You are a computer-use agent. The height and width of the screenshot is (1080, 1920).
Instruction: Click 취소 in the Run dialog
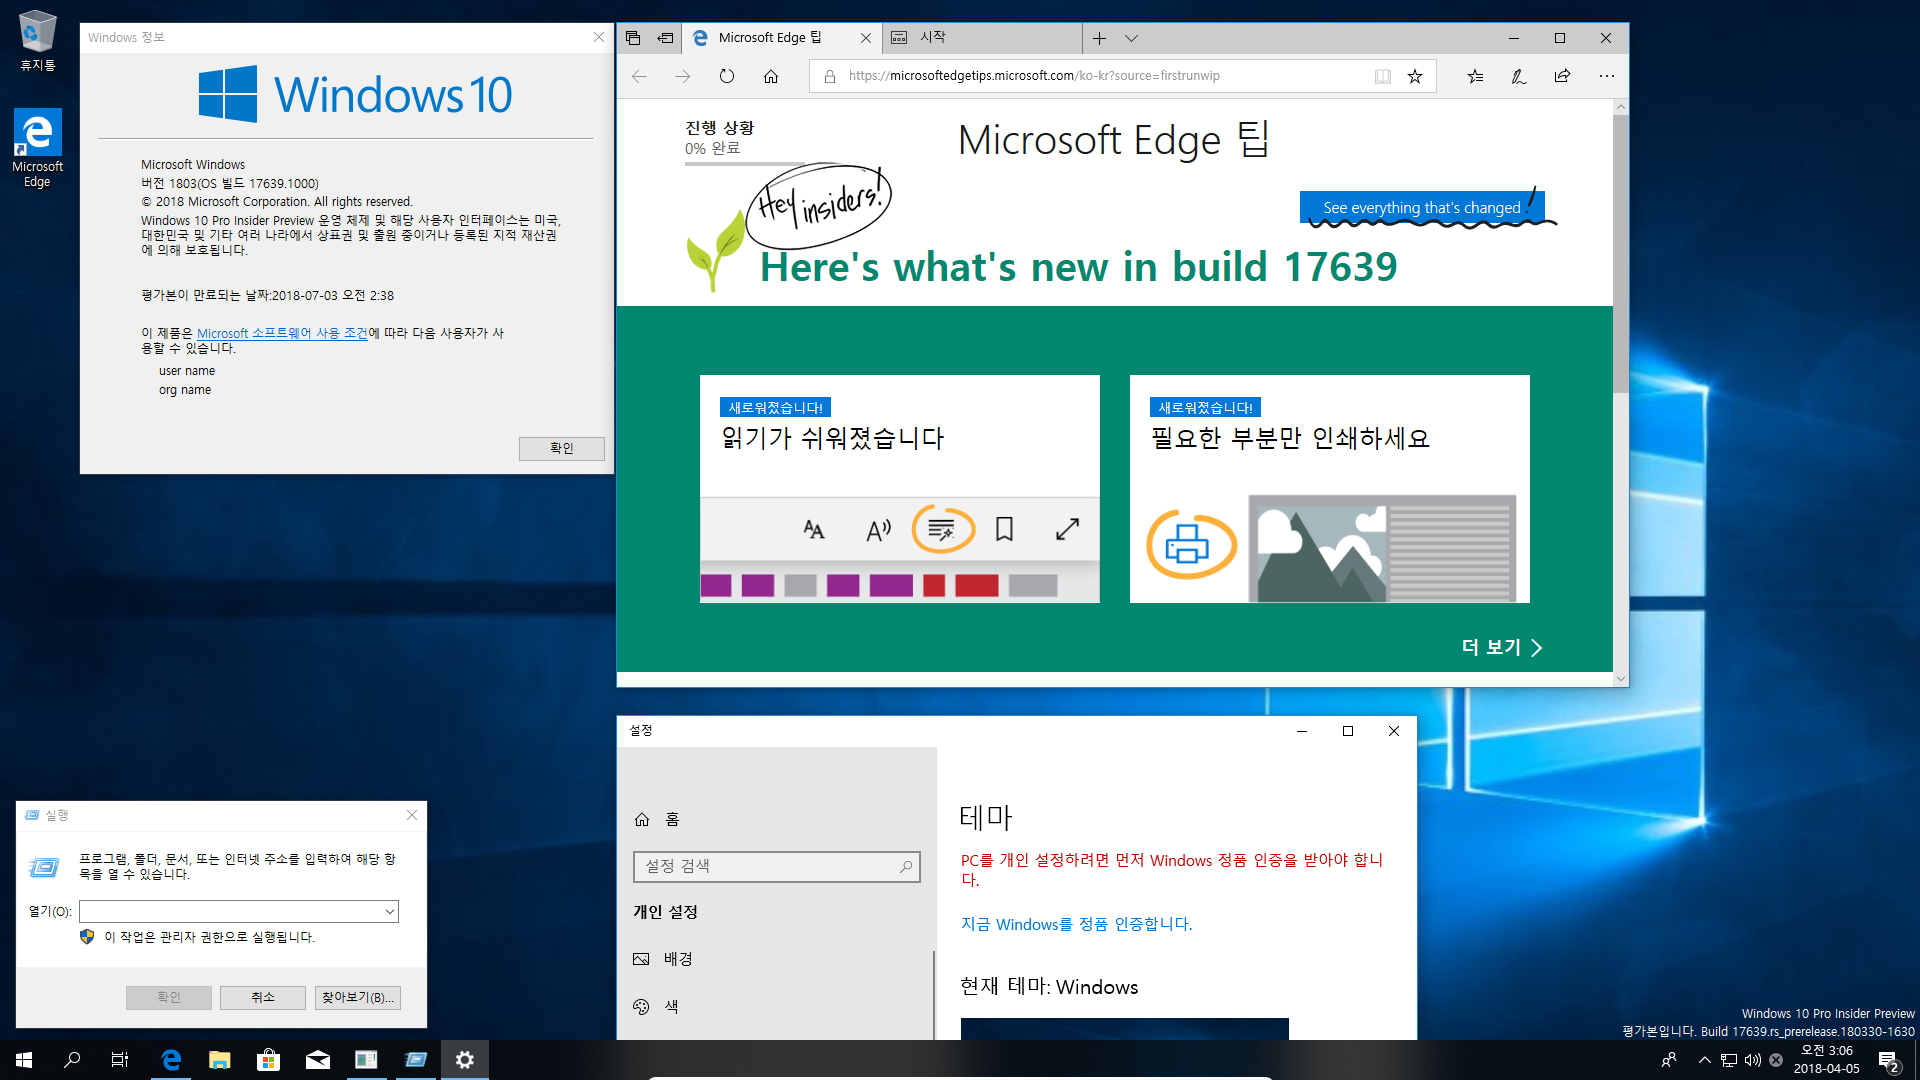pyautogui.click(x=262, y=997)
